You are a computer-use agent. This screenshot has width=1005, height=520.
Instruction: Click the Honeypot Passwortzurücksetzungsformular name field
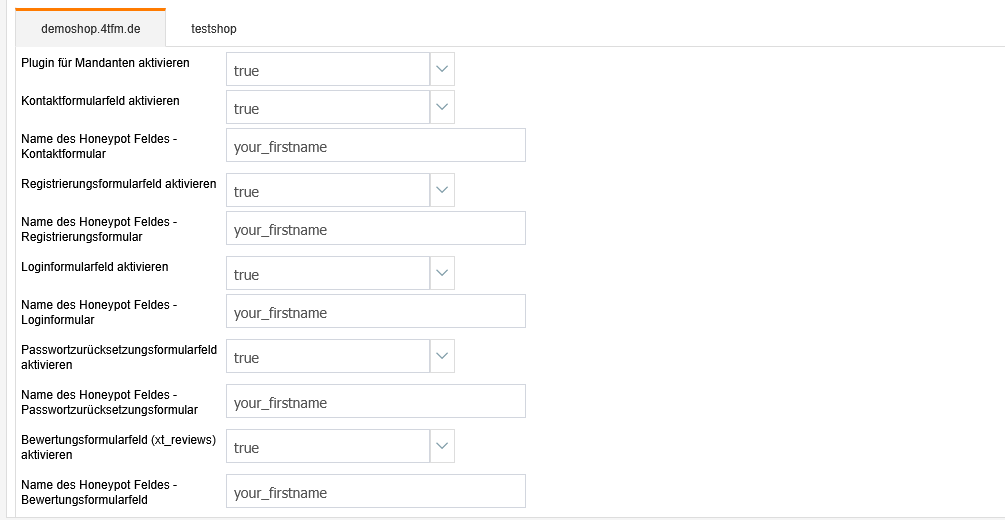tap(375, 402)
